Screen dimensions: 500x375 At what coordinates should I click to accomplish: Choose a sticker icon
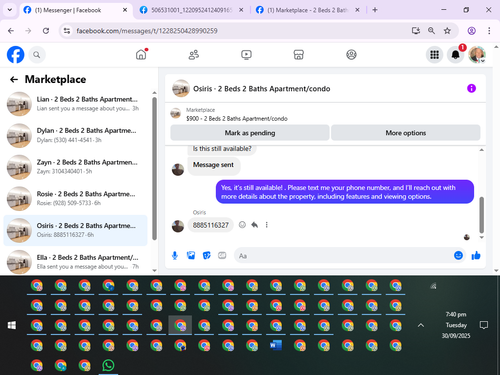(x=207, y=256)
